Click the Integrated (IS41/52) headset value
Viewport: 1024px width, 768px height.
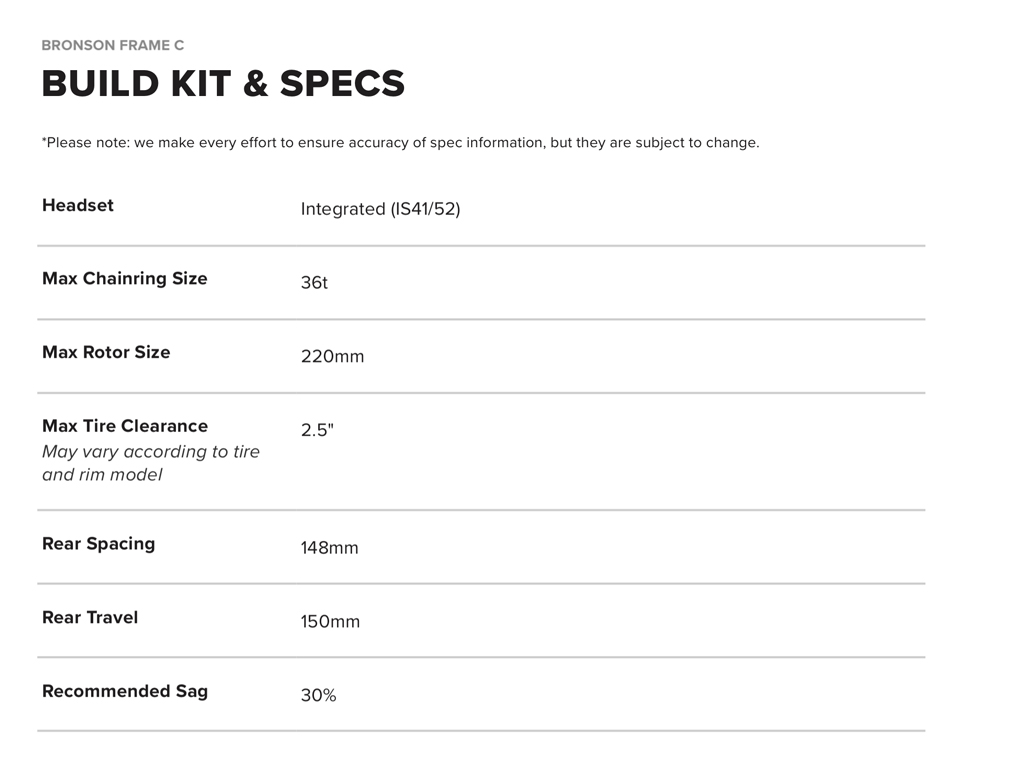tap(380, 209)
